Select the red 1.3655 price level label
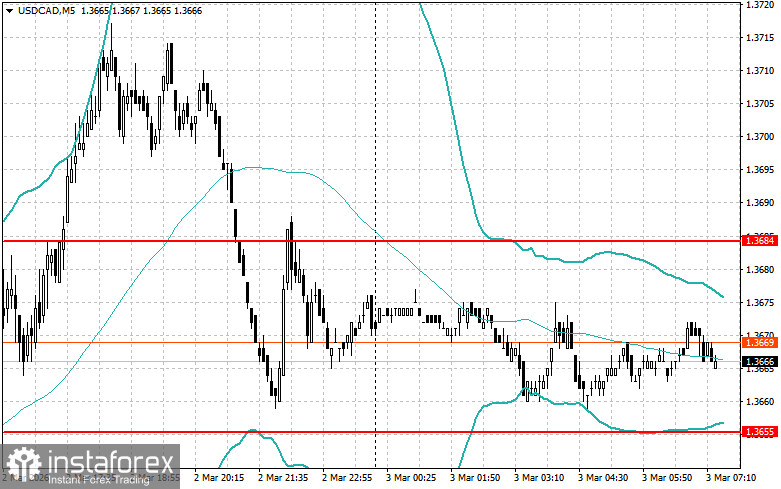Viewport: 781px width, 489px height. (760, 432)
